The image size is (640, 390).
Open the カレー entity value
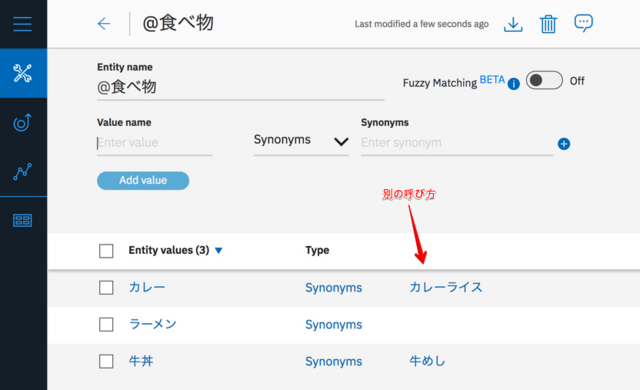tap(147, 287)
